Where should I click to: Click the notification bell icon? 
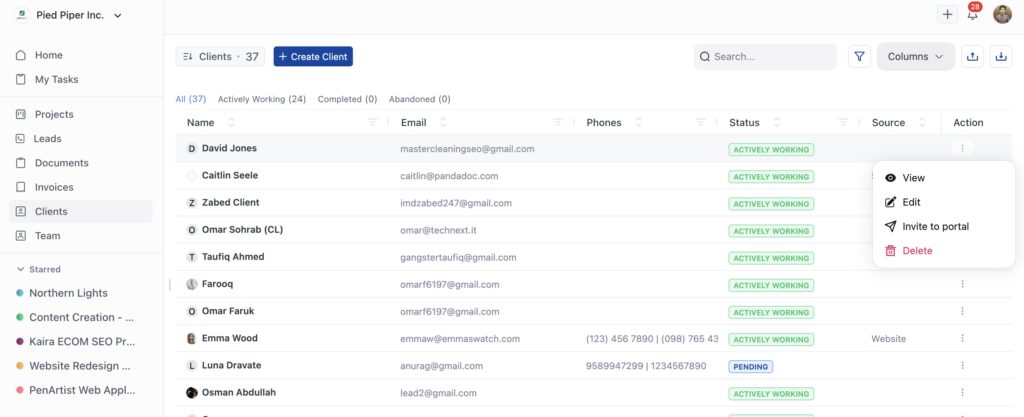[973, 15]
